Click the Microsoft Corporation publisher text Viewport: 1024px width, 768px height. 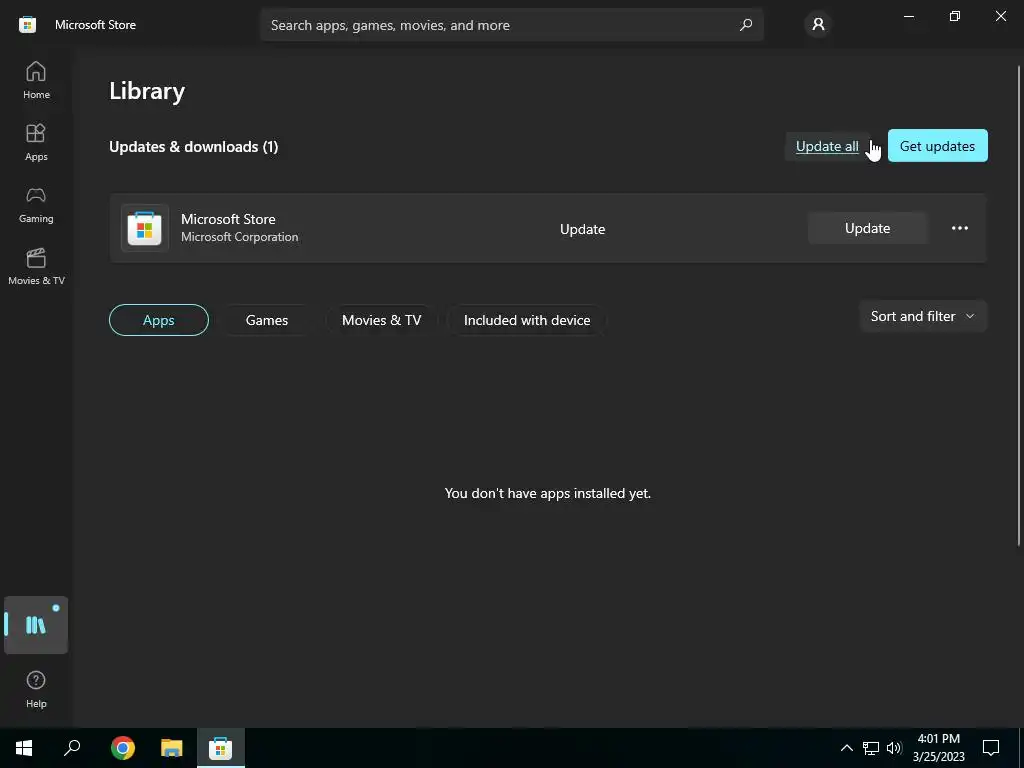(240, 237)
